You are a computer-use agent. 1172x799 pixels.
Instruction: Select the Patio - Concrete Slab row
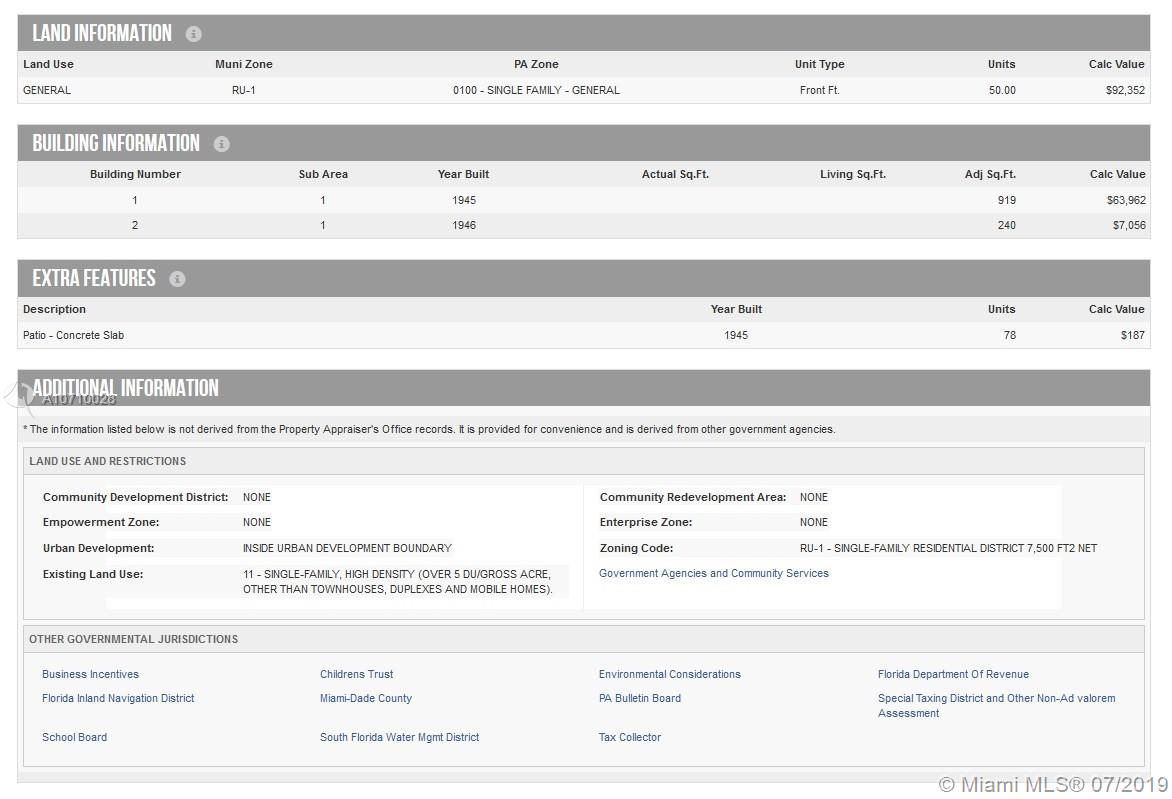74,336
